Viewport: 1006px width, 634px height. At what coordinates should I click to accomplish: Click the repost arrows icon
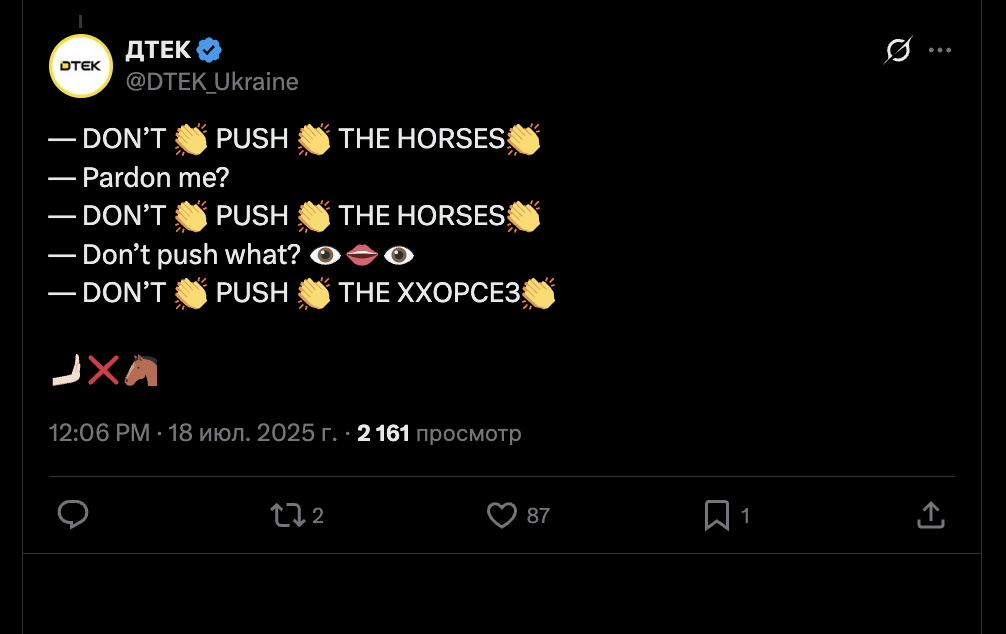(287, 515)
